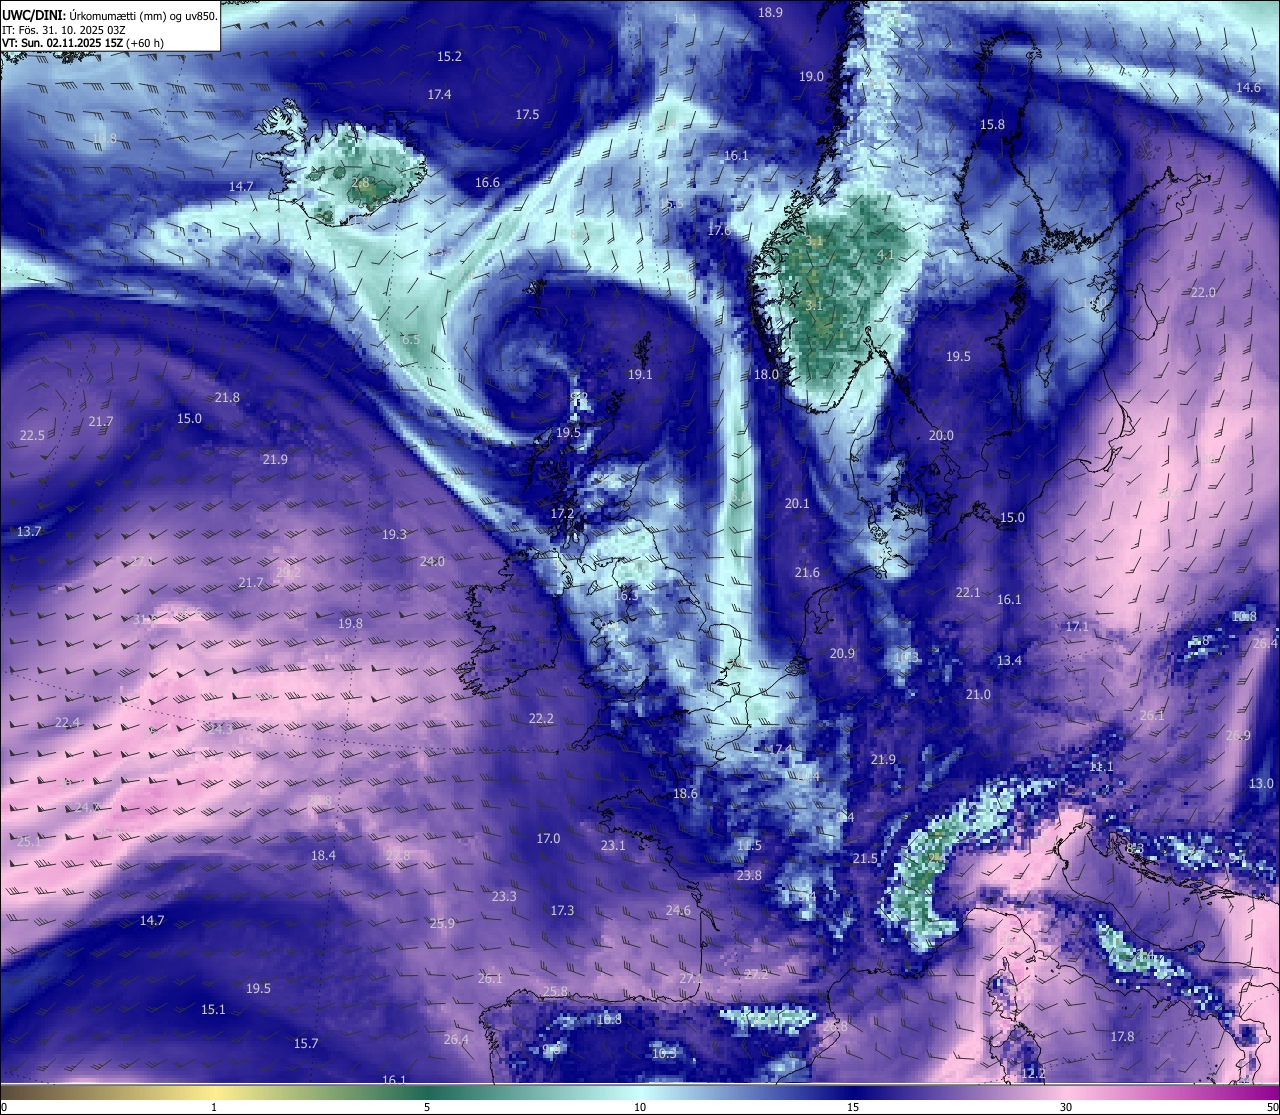Image resolution: width=1280 pixels, height=1115 pixels.
Task: Click the color scale label '1'
Action: [214, 1107]
